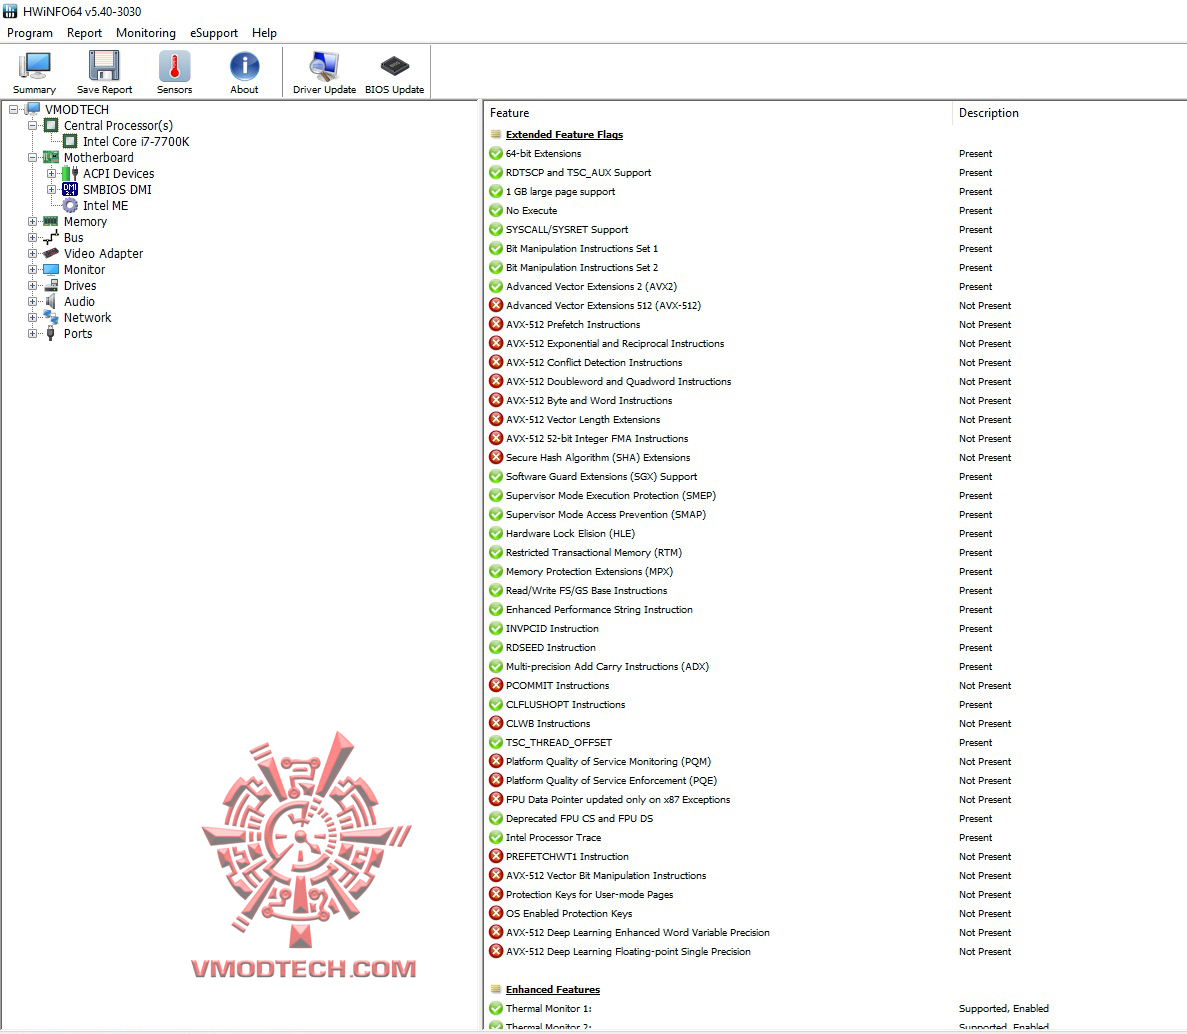Expand the Video Adapter node
This screenshot has width=1187, height=1034.
coord(33,254)
